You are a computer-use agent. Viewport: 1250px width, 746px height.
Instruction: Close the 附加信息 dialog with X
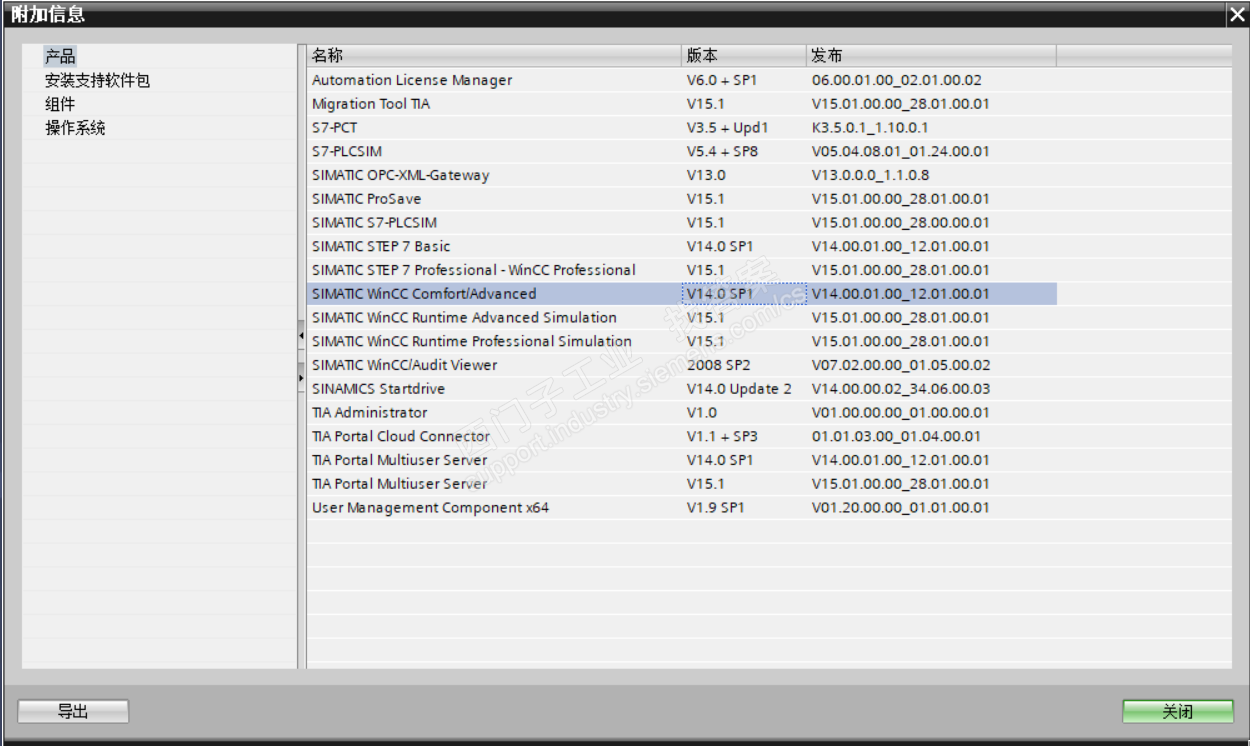coord(1237,14)
